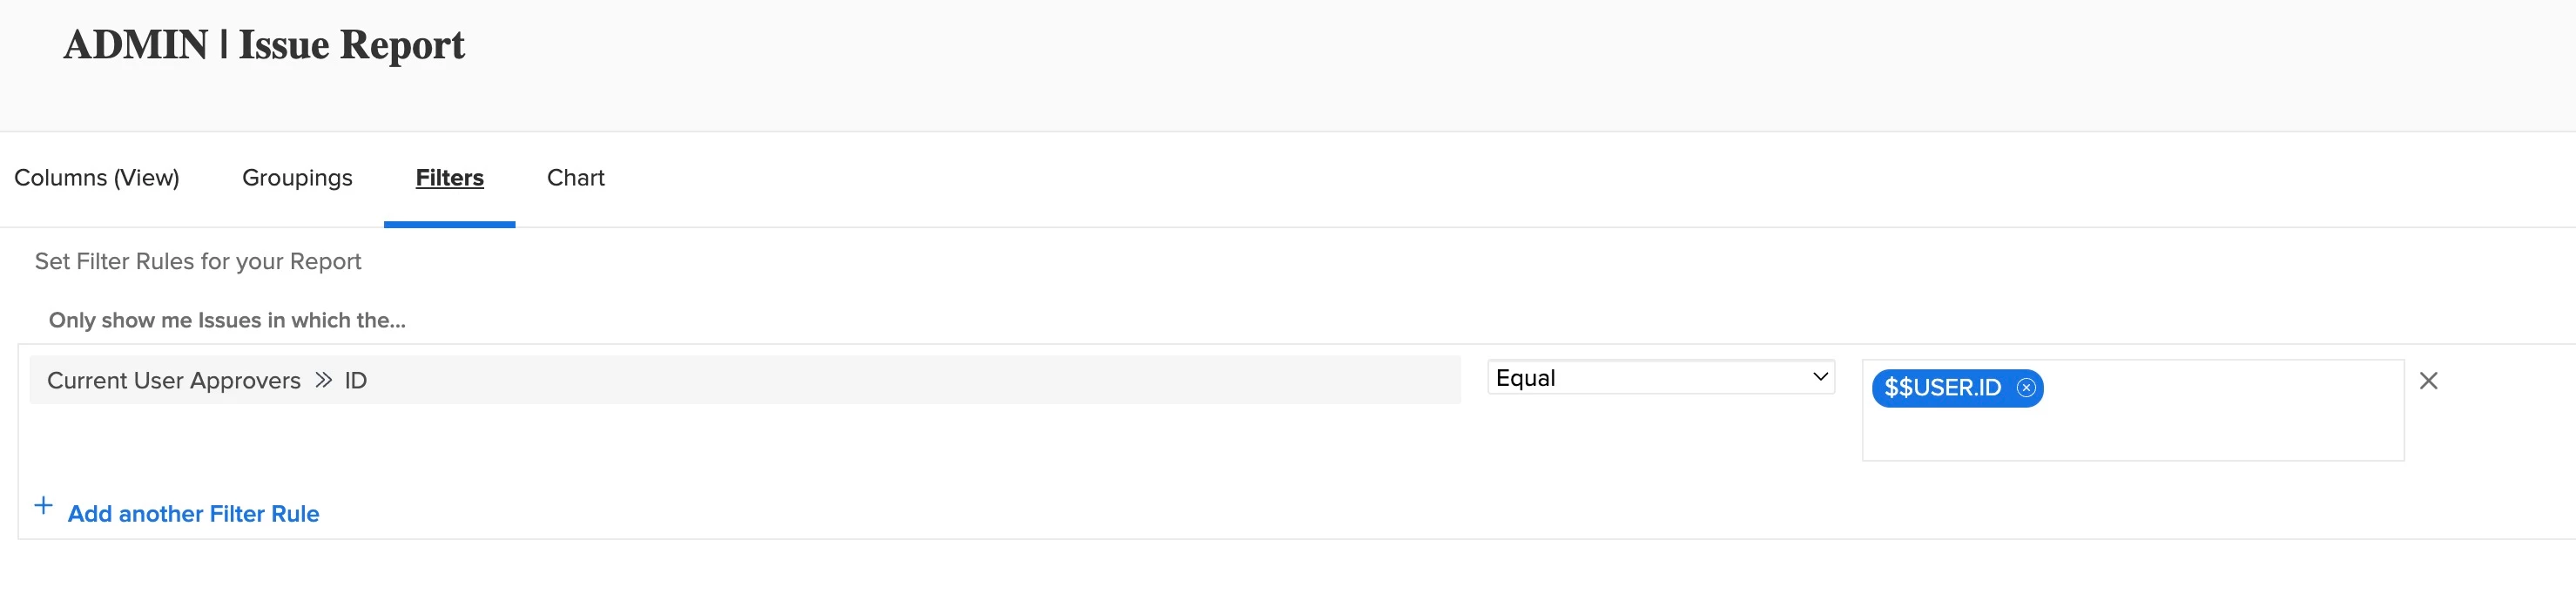Click the plus icon beside Add another Filter Rule

coord(44,506)
